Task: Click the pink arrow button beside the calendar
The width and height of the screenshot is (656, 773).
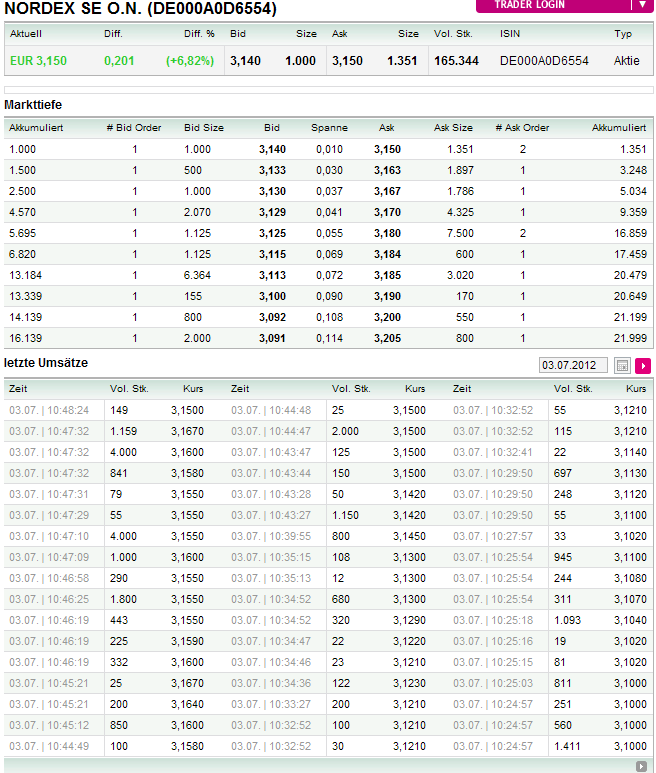Action: point(643,366)
